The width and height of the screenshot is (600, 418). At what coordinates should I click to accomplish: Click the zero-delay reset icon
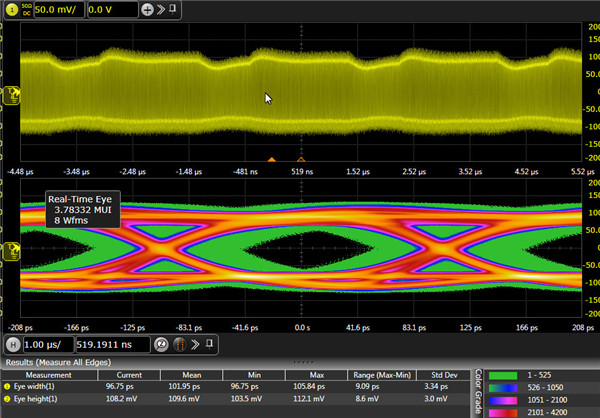pyautogui.click(x=161, y=344)
